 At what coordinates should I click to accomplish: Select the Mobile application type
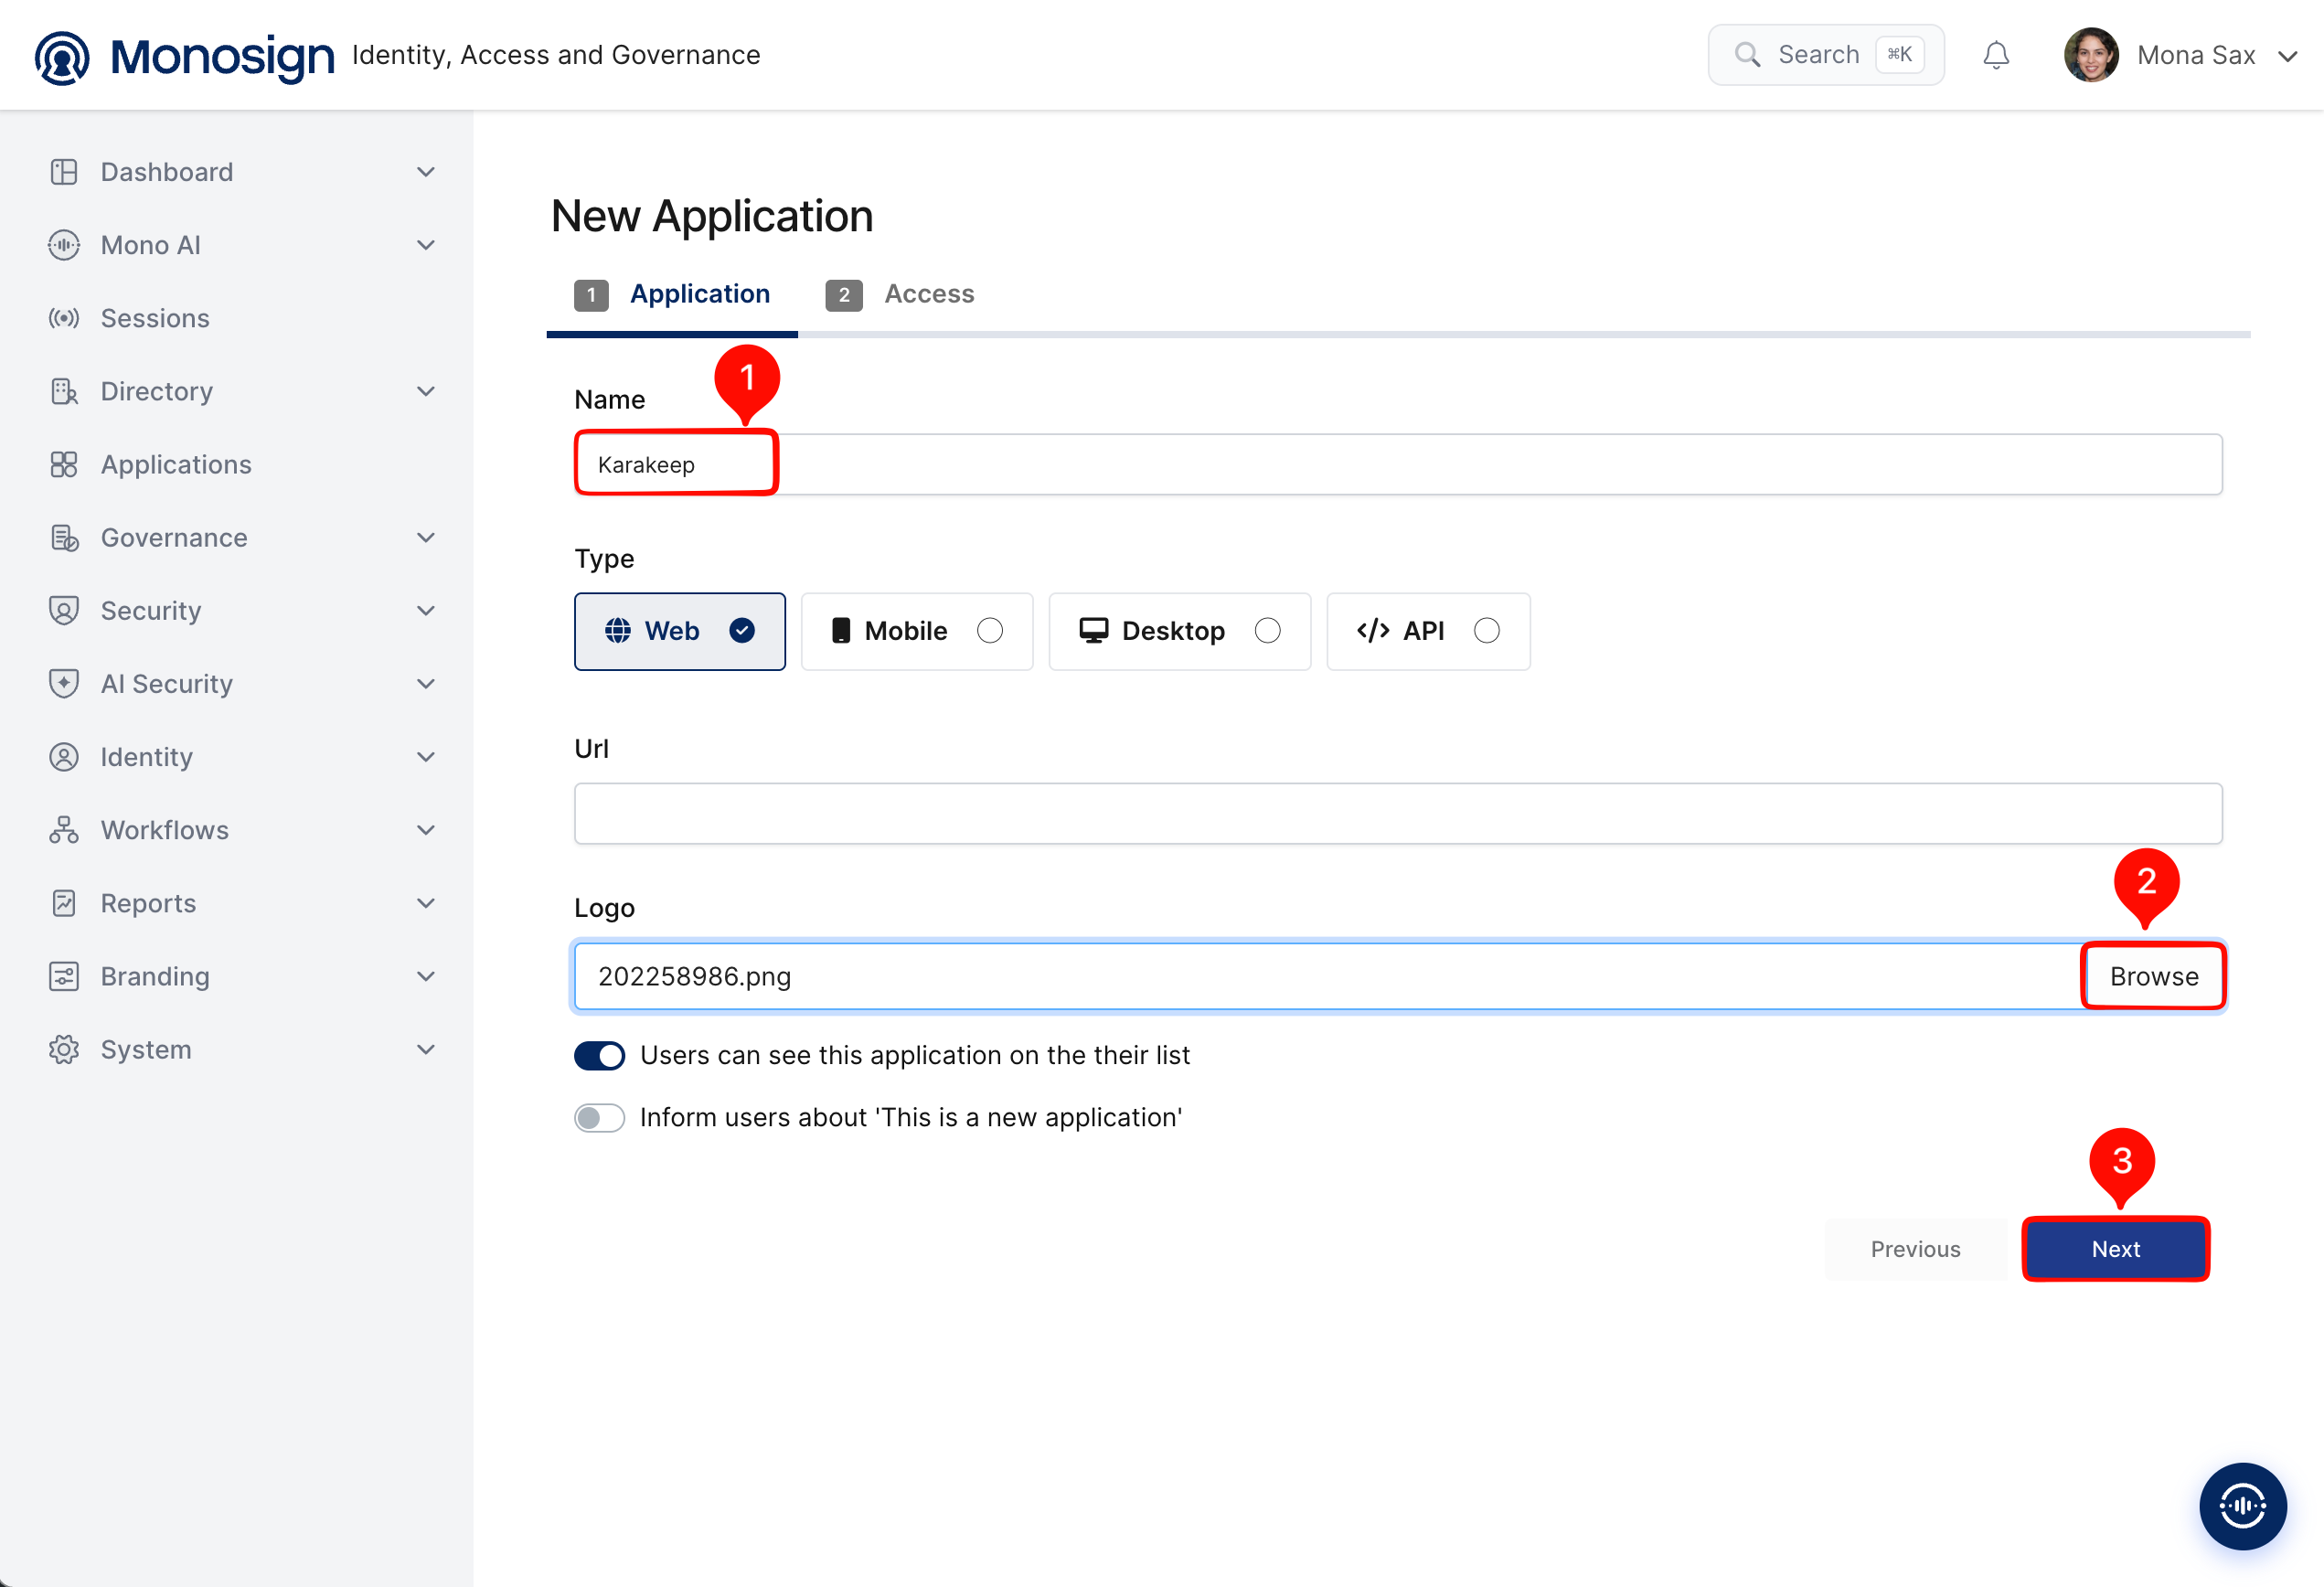coord(917,631)
